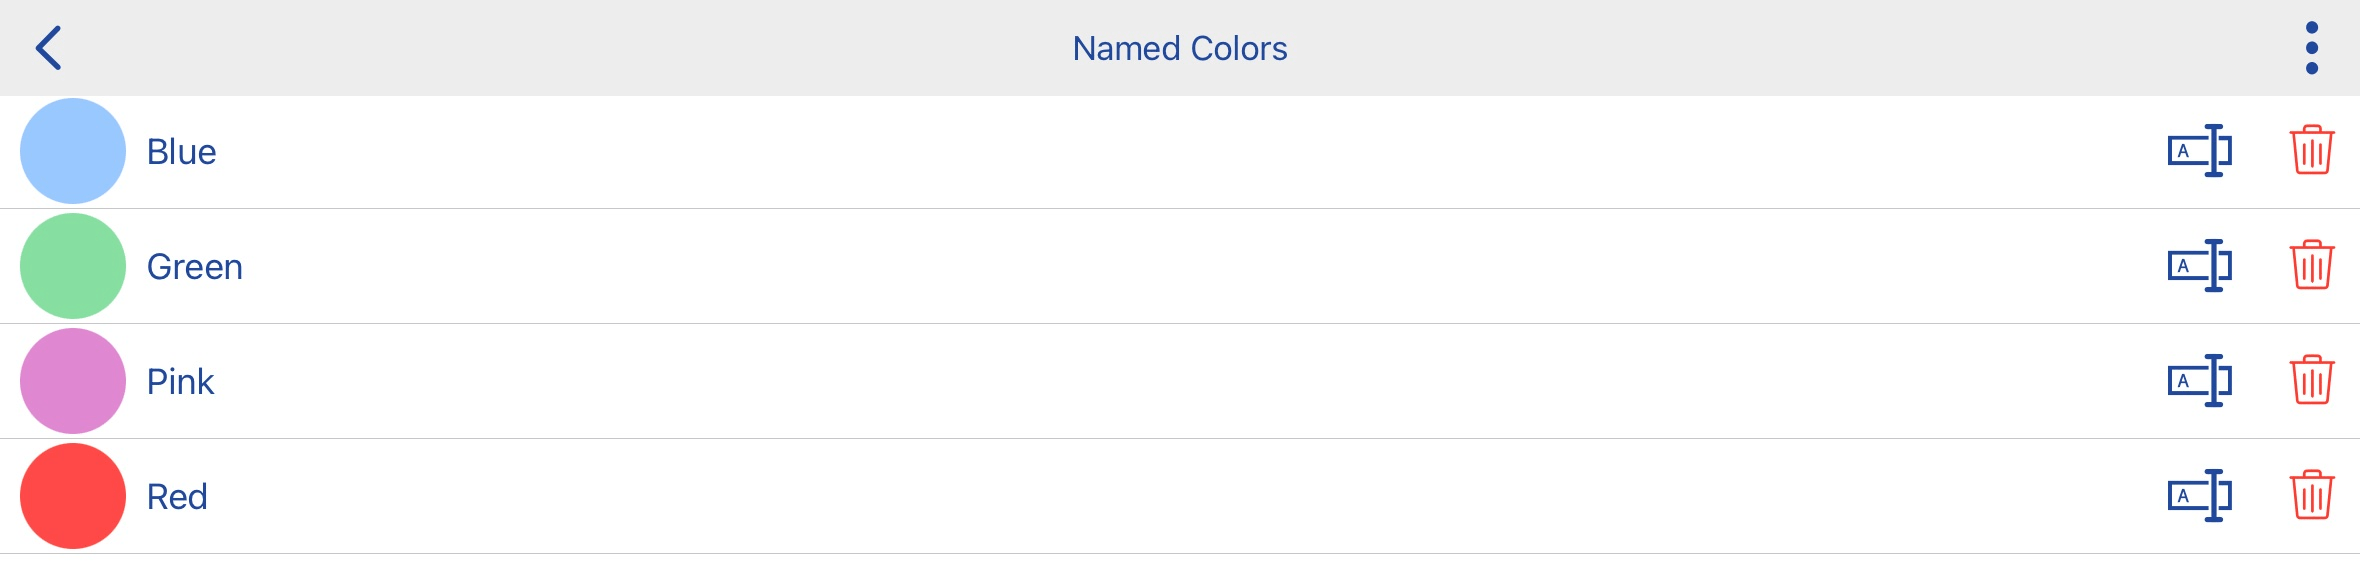Choose the Pink list label
This screenshot has height=572, width=2360.
[x=180, y=382]
